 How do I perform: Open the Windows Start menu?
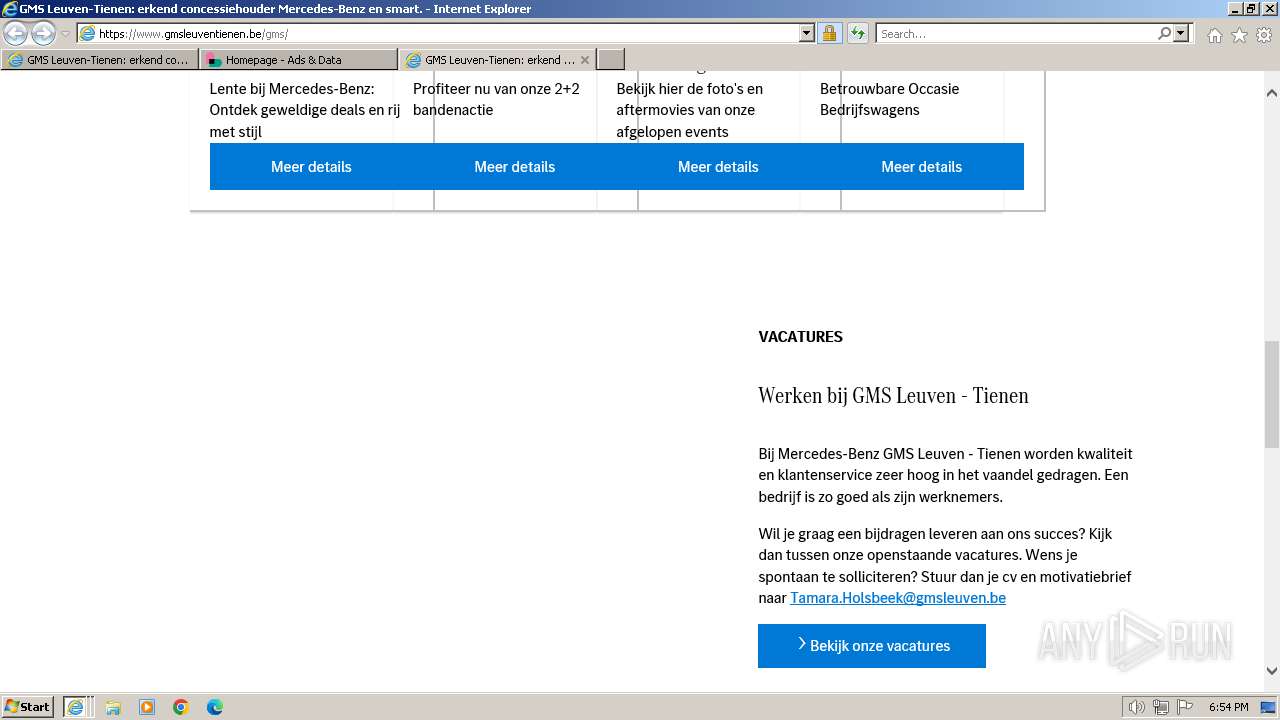[28, 706]
